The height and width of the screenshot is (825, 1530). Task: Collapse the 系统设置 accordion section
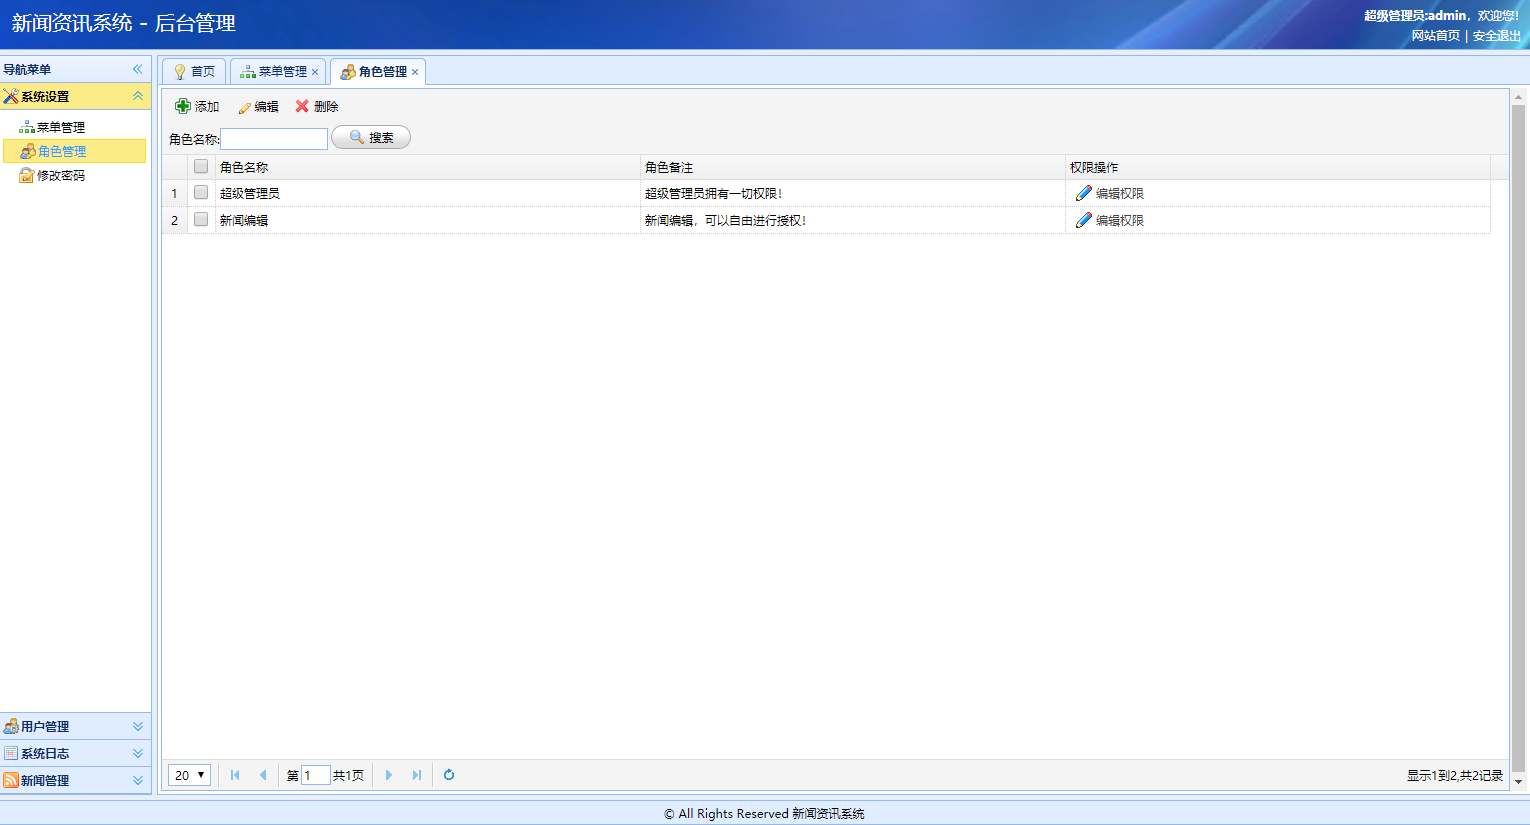tap(138, 96)
